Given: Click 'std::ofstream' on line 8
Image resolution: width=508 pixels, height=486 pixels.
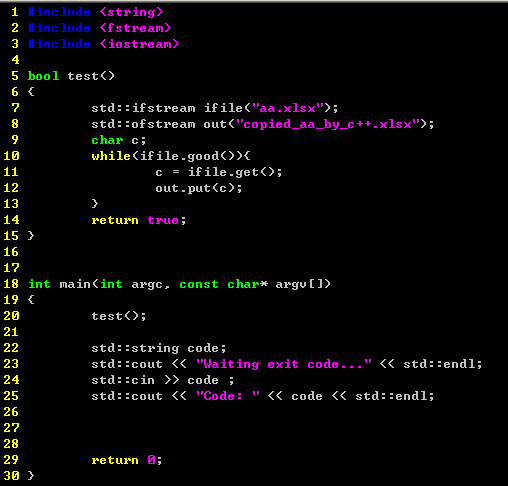Looking at the screenshot, I should point(143,124).
